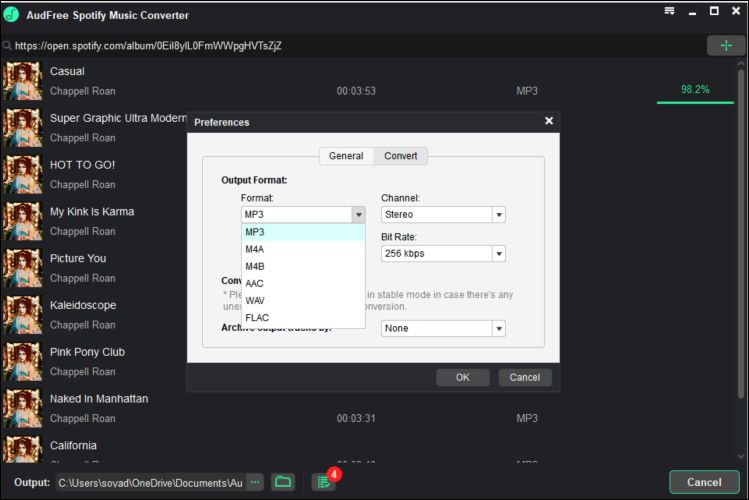Click the Pink Pony Club thumbnail
Screen dimensions: 749x500
tap(22, 362)
